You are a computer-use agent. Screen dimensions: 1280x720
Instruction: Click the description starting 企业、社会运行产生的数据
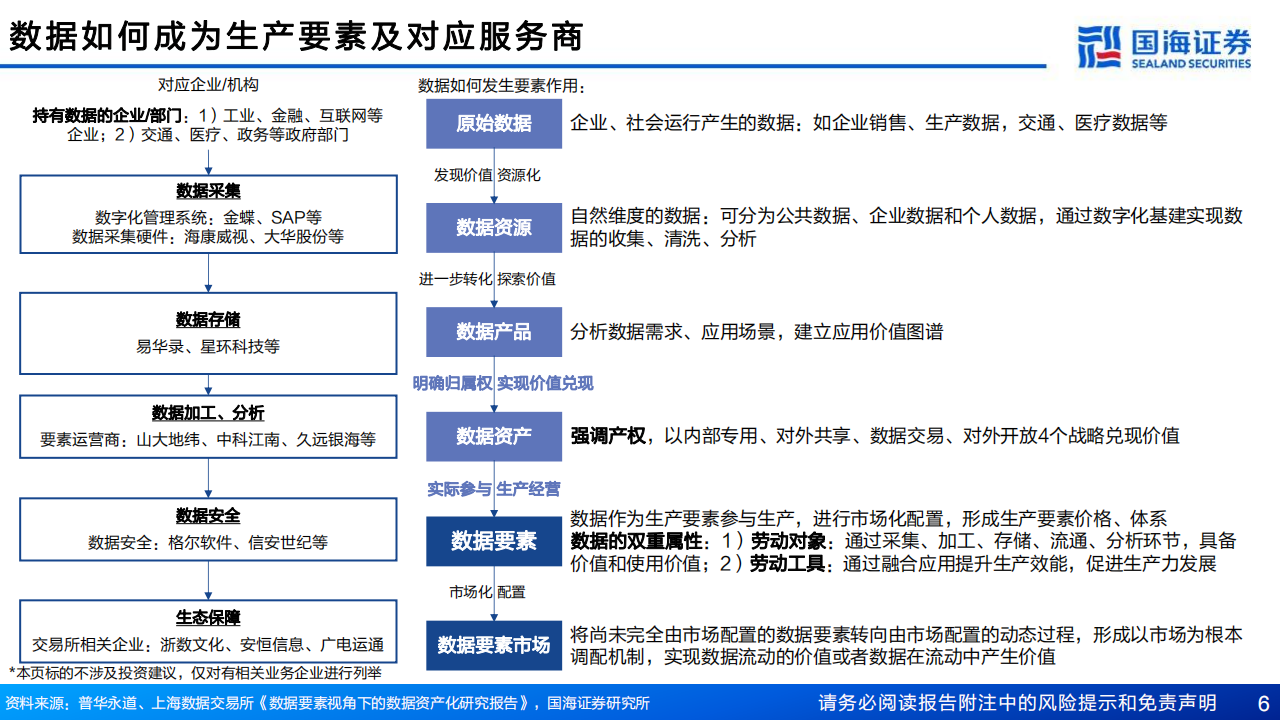point(868,124)
